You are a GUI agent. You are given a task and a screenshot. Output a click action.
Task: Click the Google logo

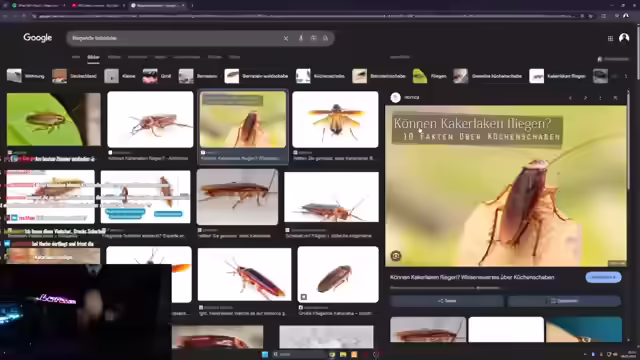point(38,38)
